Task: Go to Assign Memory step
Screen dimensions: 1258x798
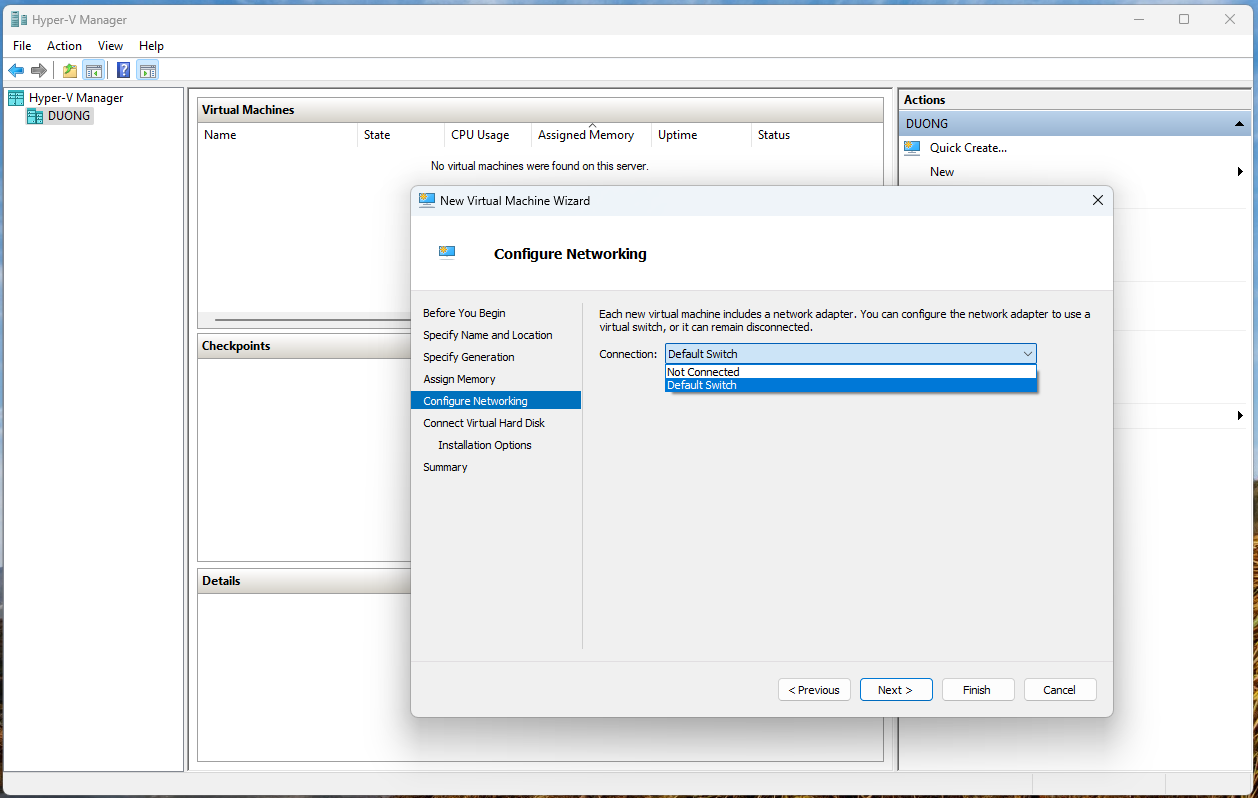Action: coord(459,379)
